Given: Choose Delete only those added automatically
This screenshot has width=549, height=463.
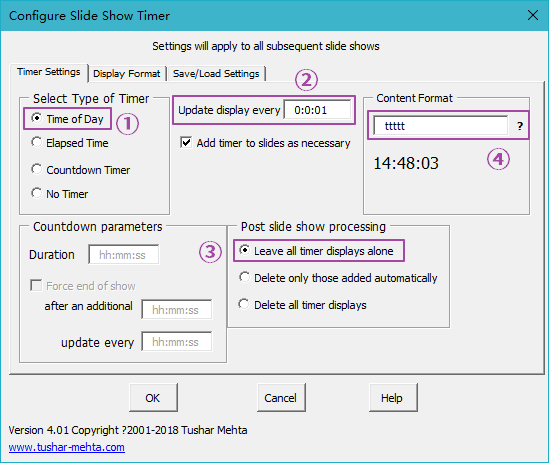Looking at the screenshot, I should (338, 278).
